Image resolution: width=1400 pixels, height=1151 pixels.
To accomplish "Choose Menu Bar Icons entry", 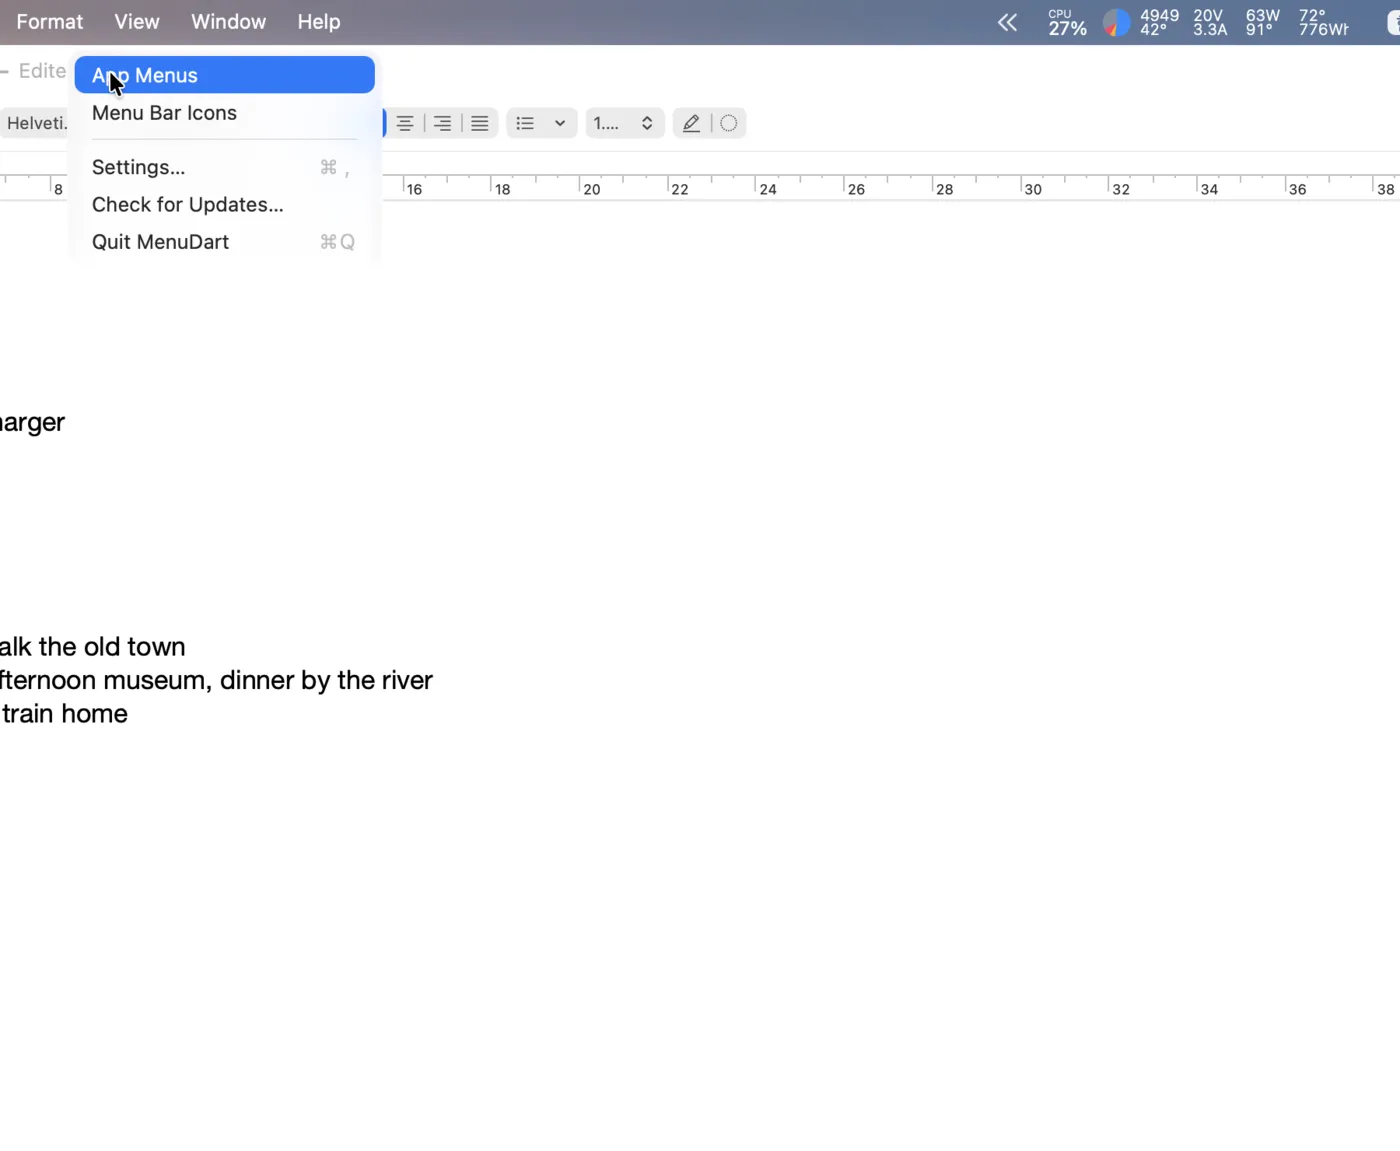I will coord(225,113).
